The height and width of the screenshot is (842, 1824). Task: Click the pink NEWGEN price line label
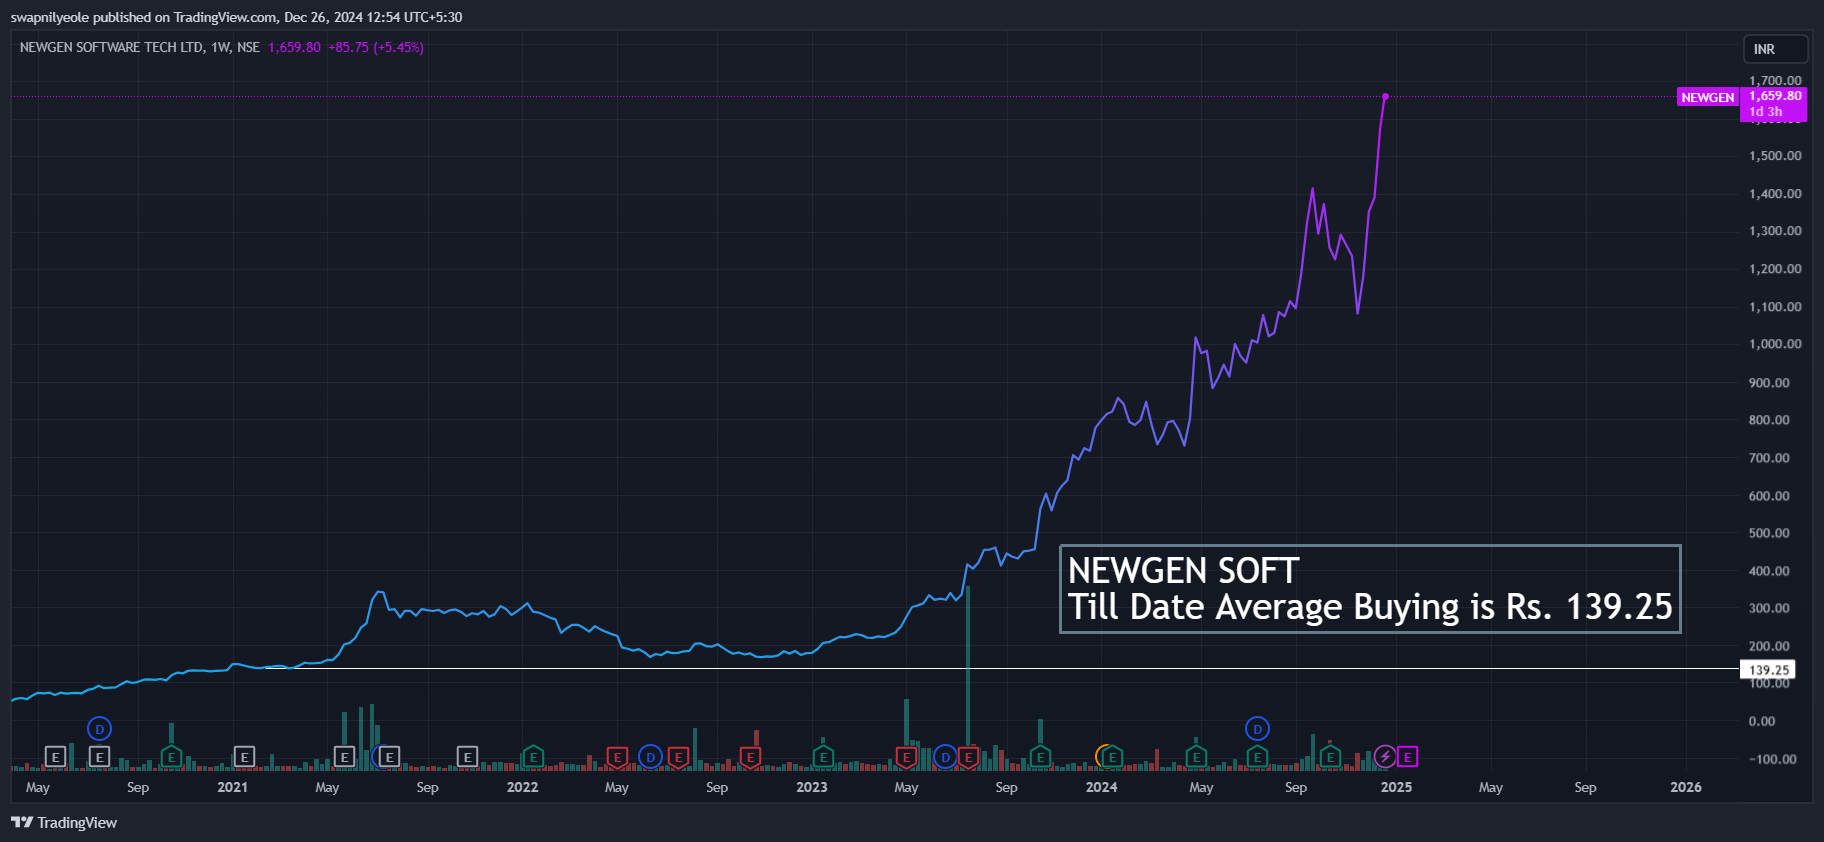coord(1707,97)
